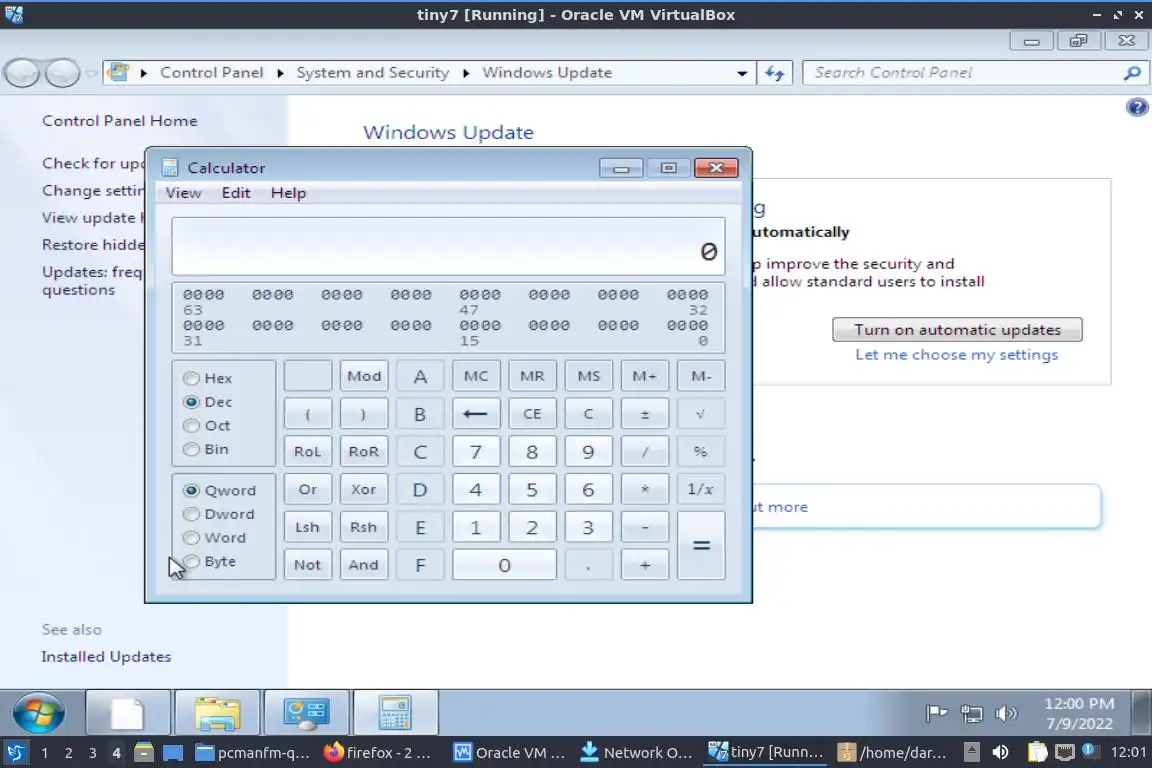Open the firefox host taskbar entry
Viewport: 1152px width, 768px height.
point(378,753)
